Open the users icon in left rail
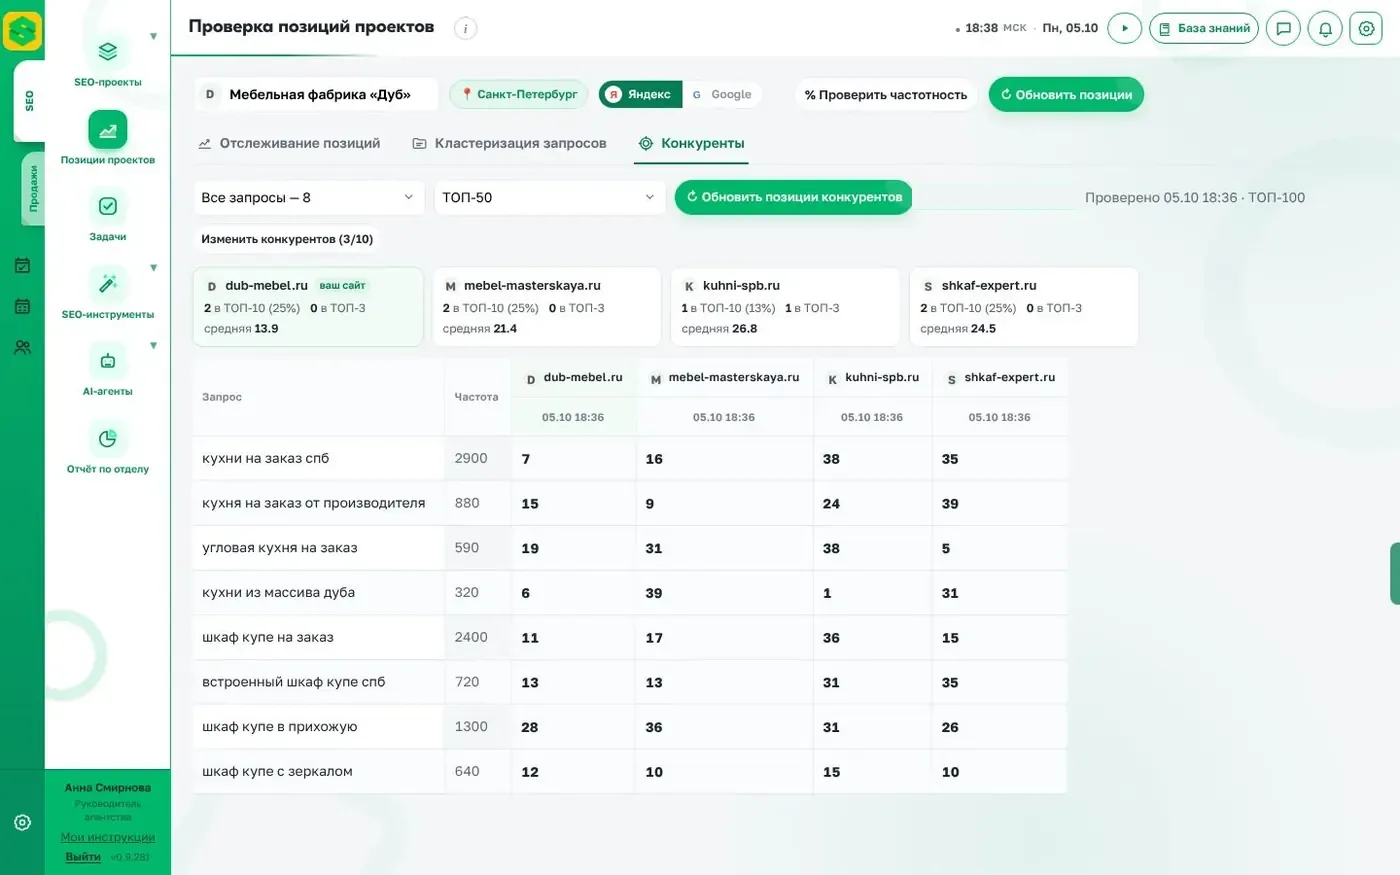This screenshot has height=875, width=1400. (22, 347)
